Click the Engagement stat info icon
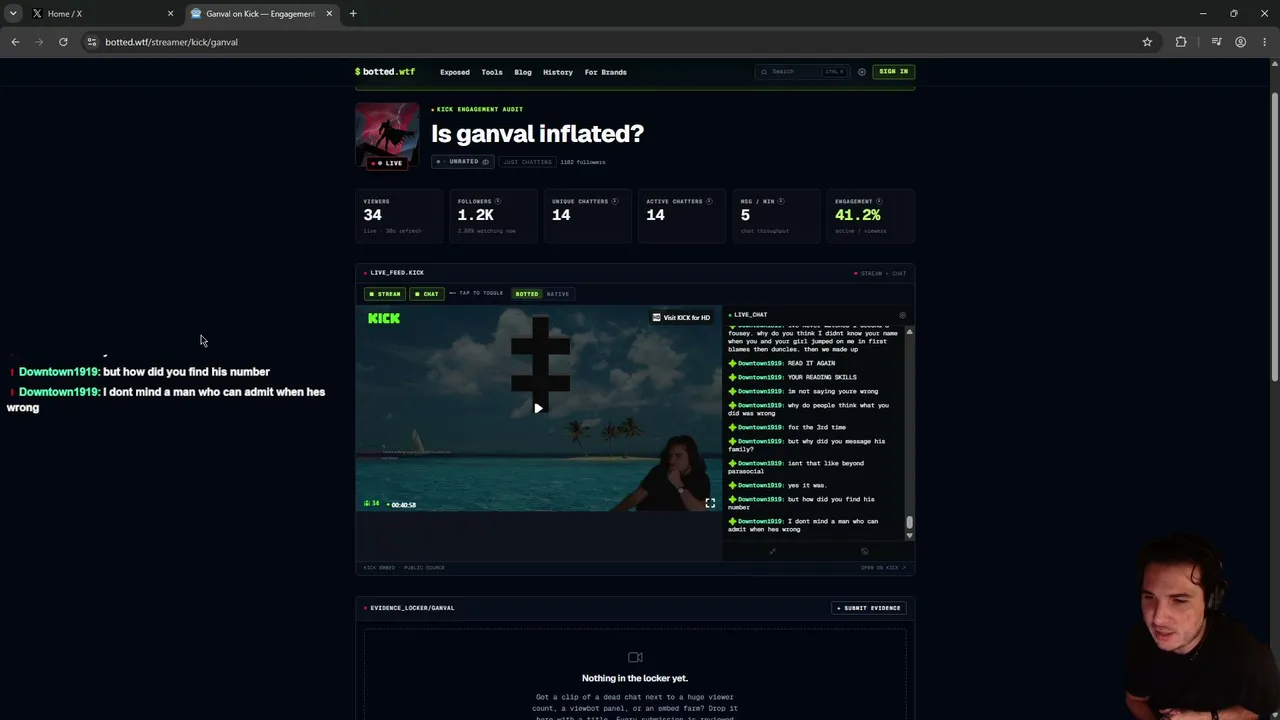 click(879, 201)
